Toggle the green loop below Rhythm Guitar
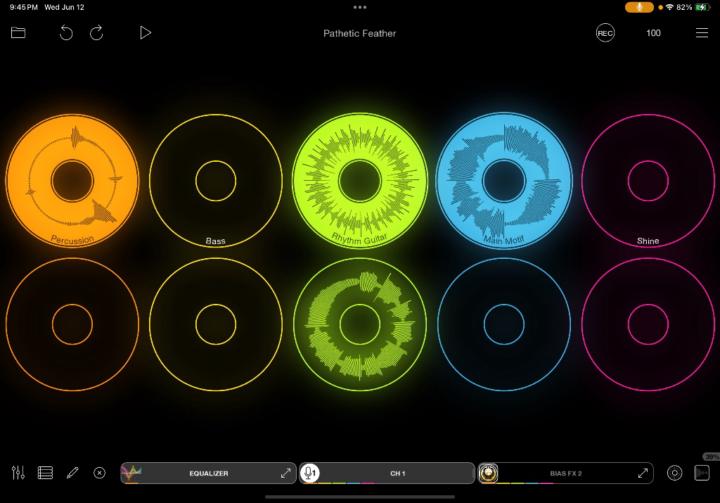This screenshot has width=720, height=503. coord(360,324)
